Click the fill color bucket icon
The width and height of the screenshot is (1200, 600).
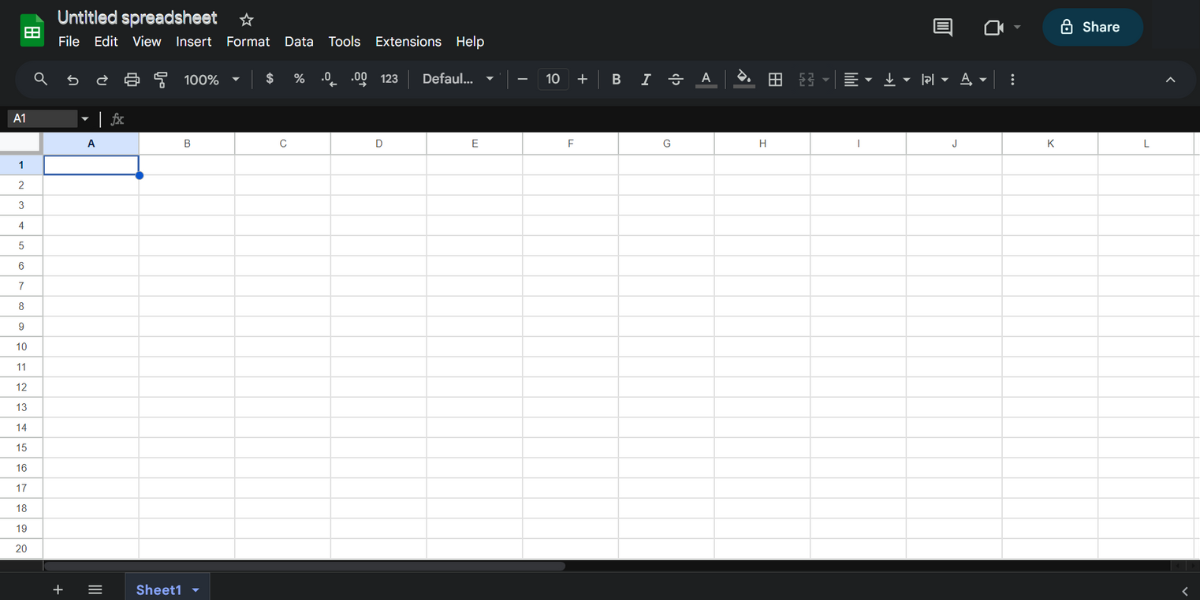tap(744, 79)
